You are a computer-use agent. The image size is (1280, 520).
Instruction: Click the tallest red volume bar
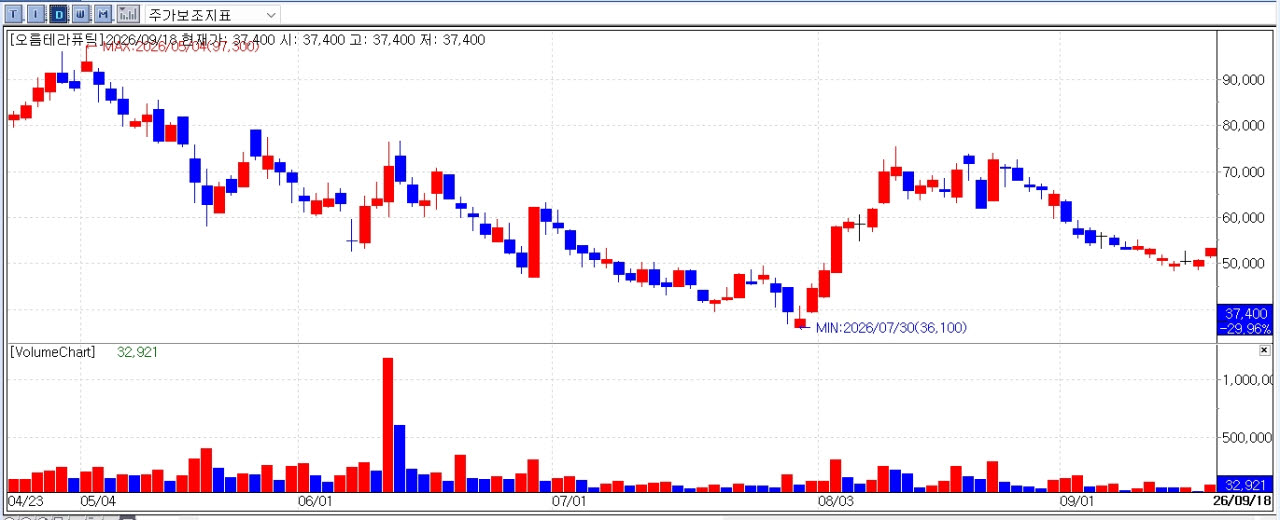tap(388, 425)
